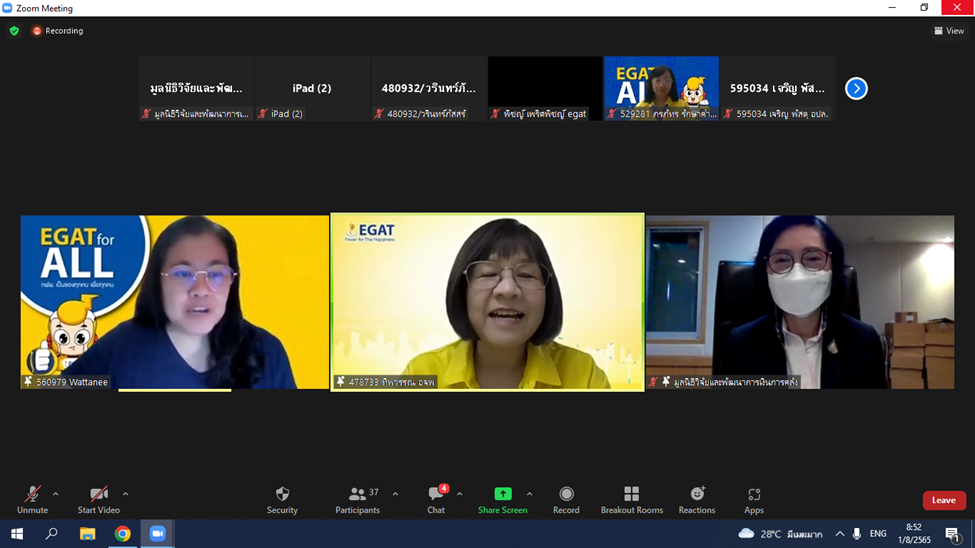
Task: Click the green encryption shield icon
Action: 14,30
